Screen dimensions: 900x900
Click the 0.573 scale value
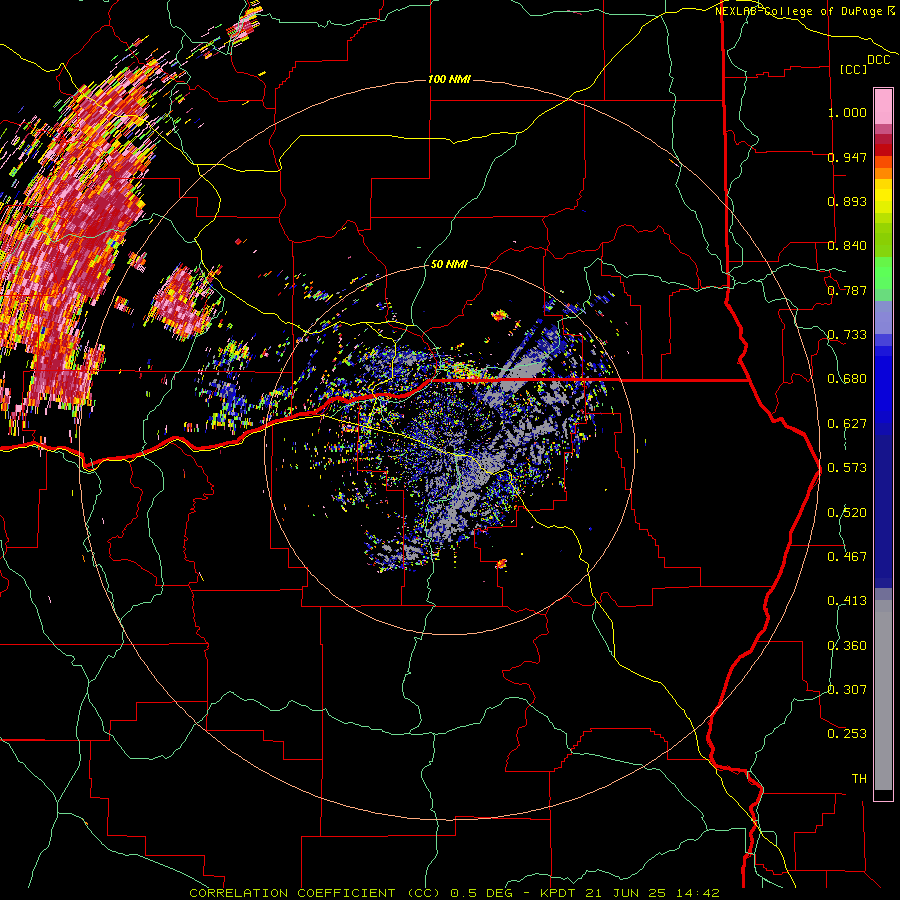847,468
